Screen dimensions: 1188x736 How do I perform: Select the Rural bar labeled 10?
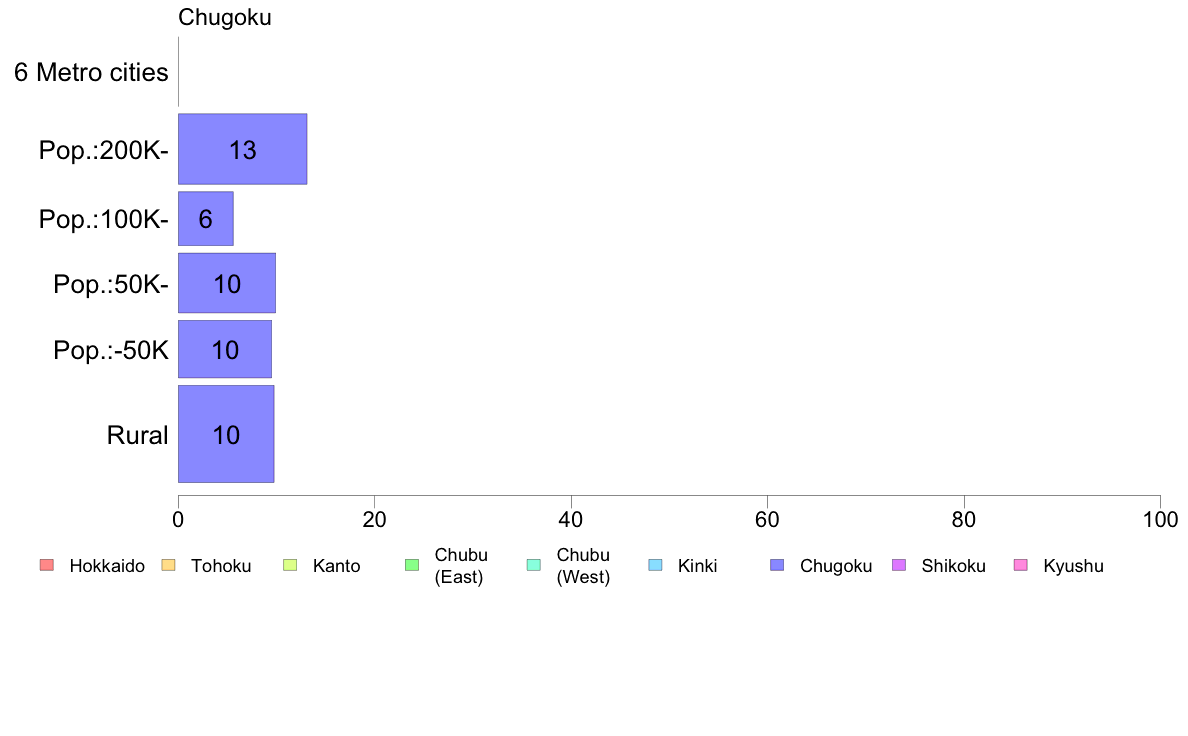(226, 434)
